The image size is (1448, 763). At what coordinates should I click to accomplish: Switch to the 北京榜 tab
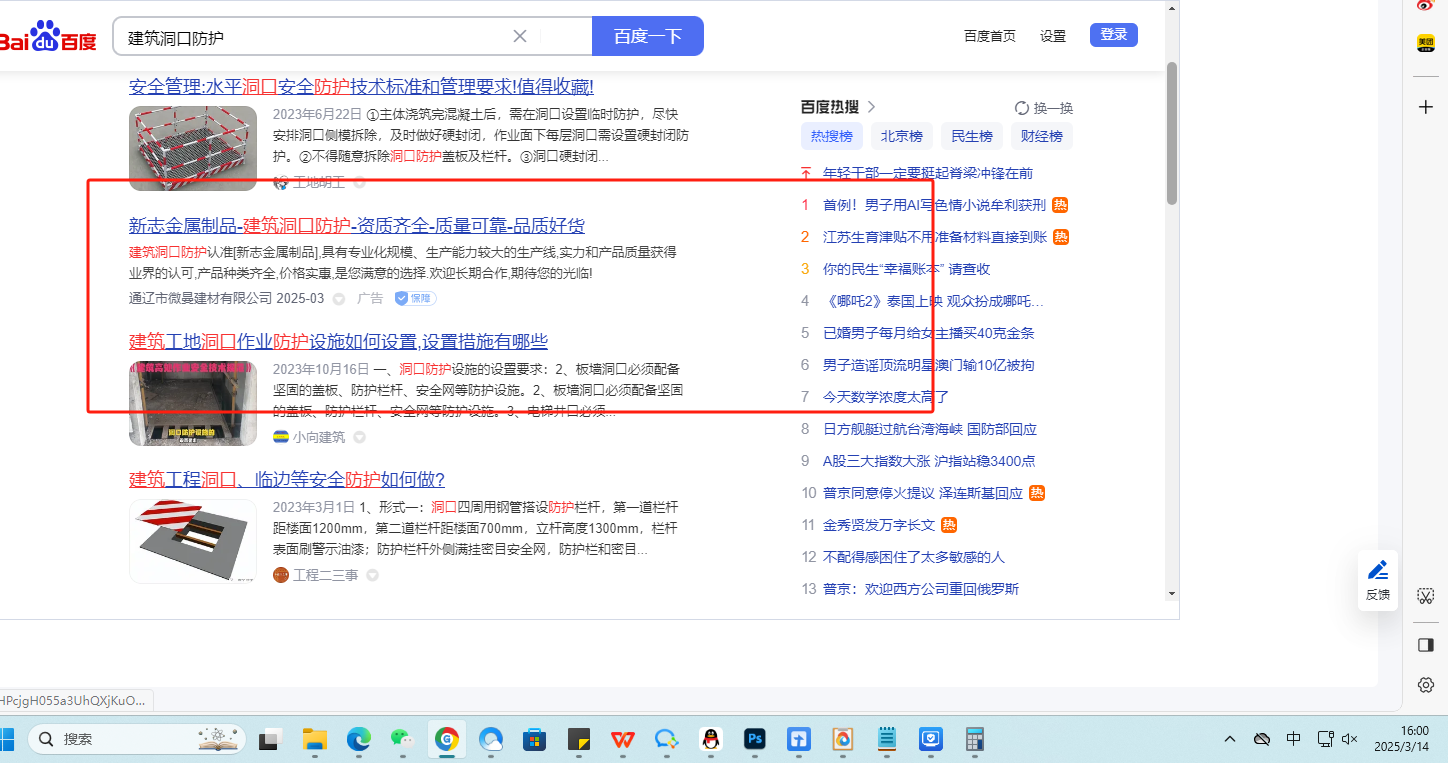click(x=901, y=137)
